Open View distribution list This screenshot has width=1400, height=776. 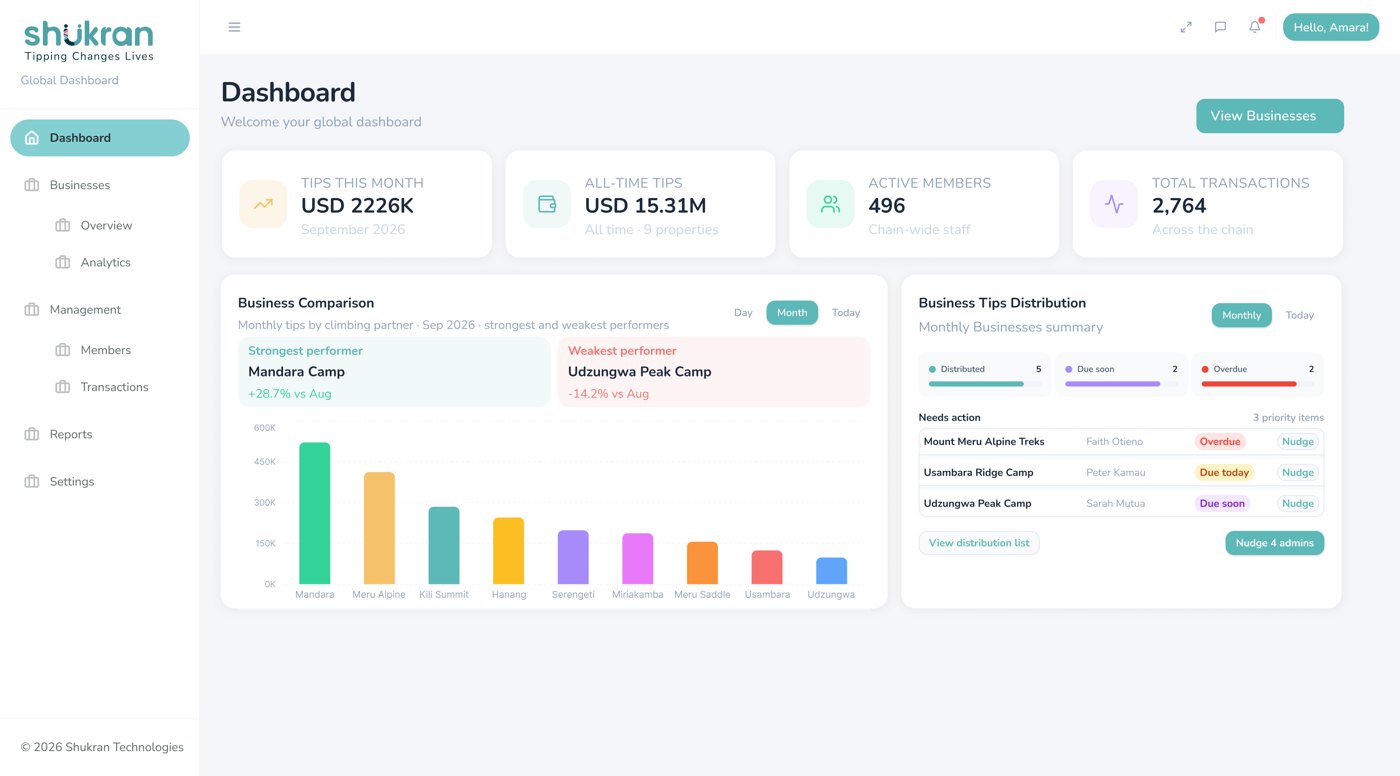point(979,543)
